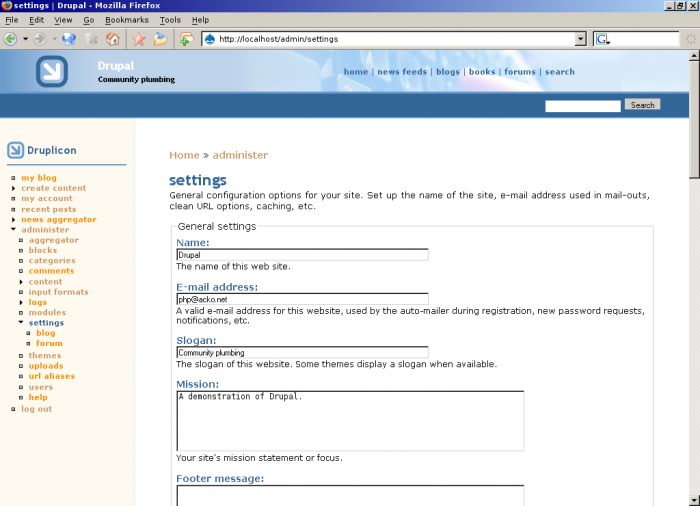This screenshot has width=700, height=506.
Task: Open the File menu
Action: (x=12, y=20)
